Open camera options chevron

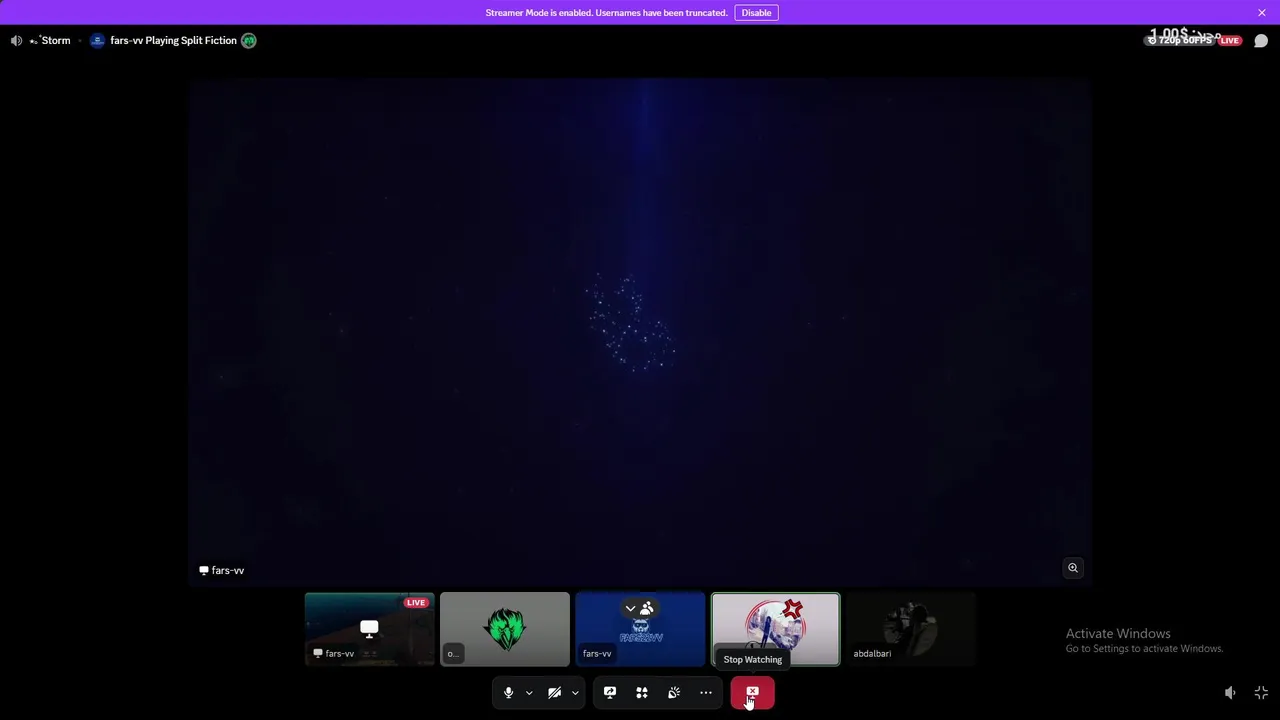(x=575, y=693)
